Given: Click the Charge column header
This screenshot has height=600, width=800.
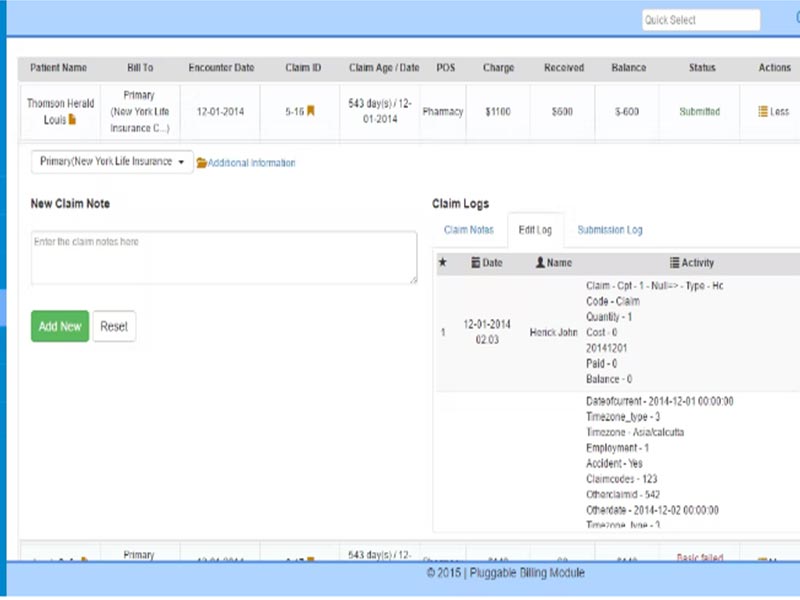Looking at the screenshot, I should [498, 67].
